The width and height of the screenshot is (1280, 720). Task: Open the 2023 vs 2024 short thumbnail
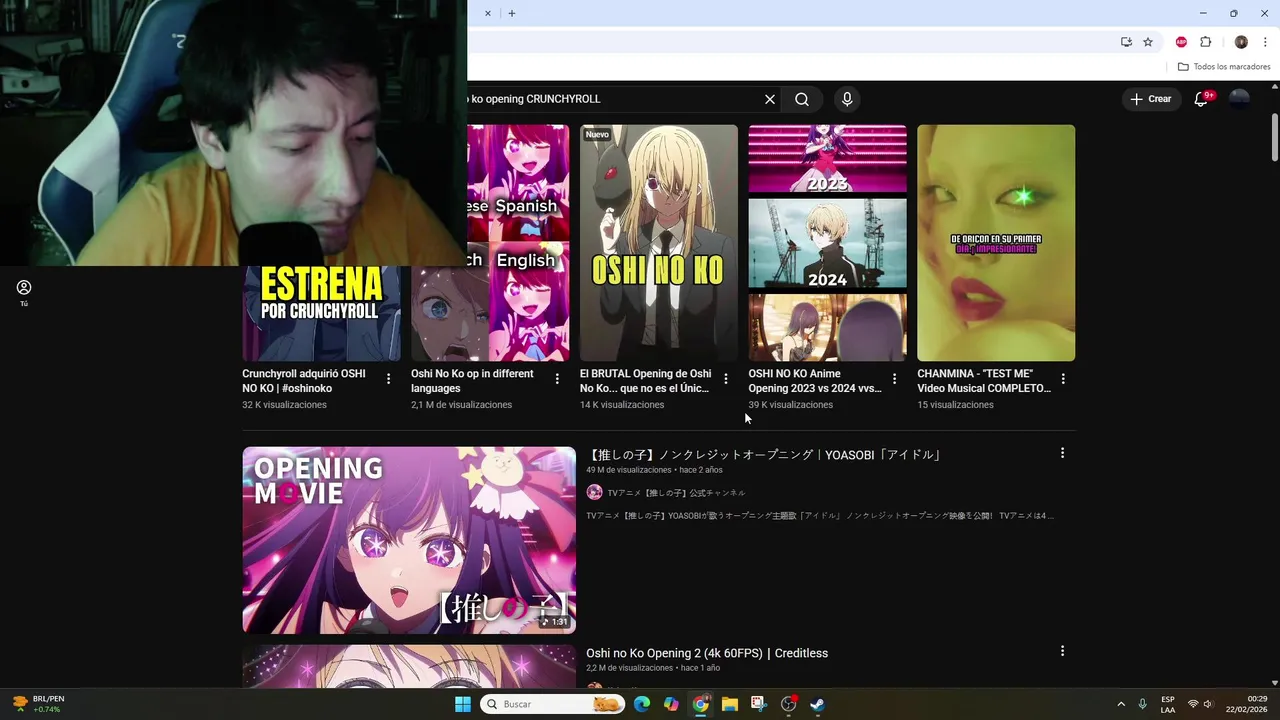pyautogui.click(x=828, y=243)
